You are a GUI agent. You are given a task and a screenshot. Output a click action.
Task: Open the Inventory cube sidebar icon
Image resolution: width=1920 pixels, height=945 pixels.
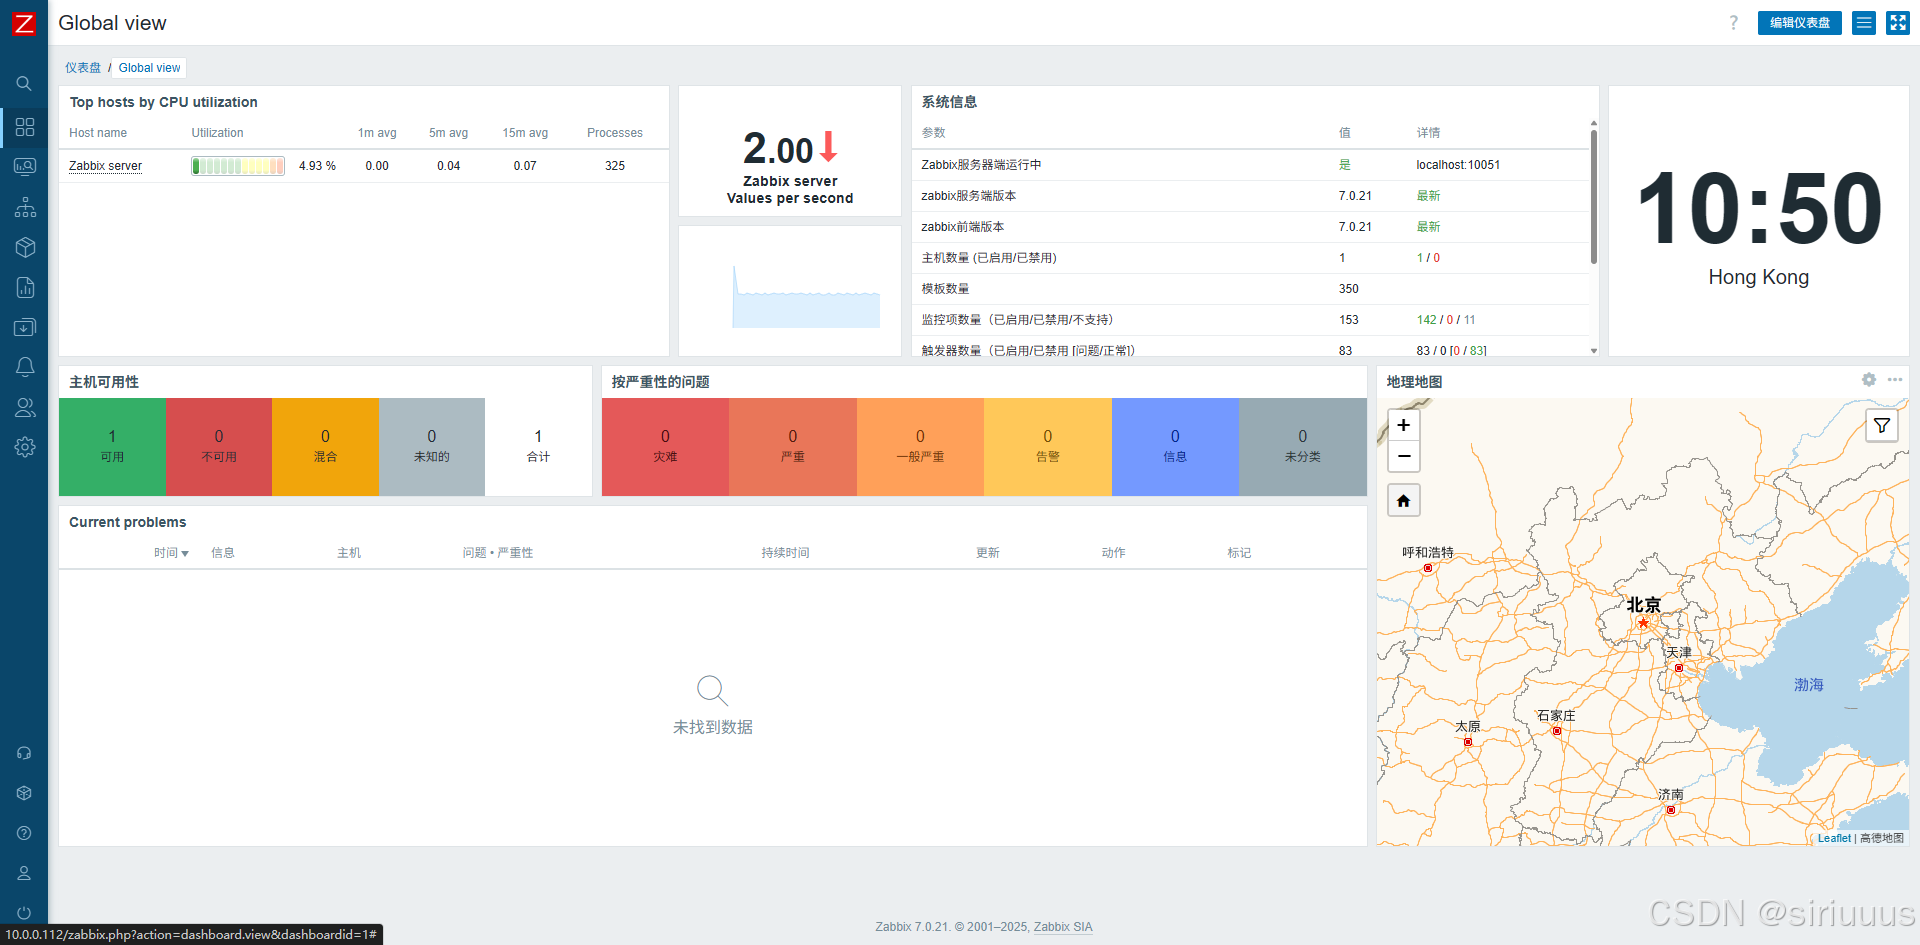click(24, 247)
